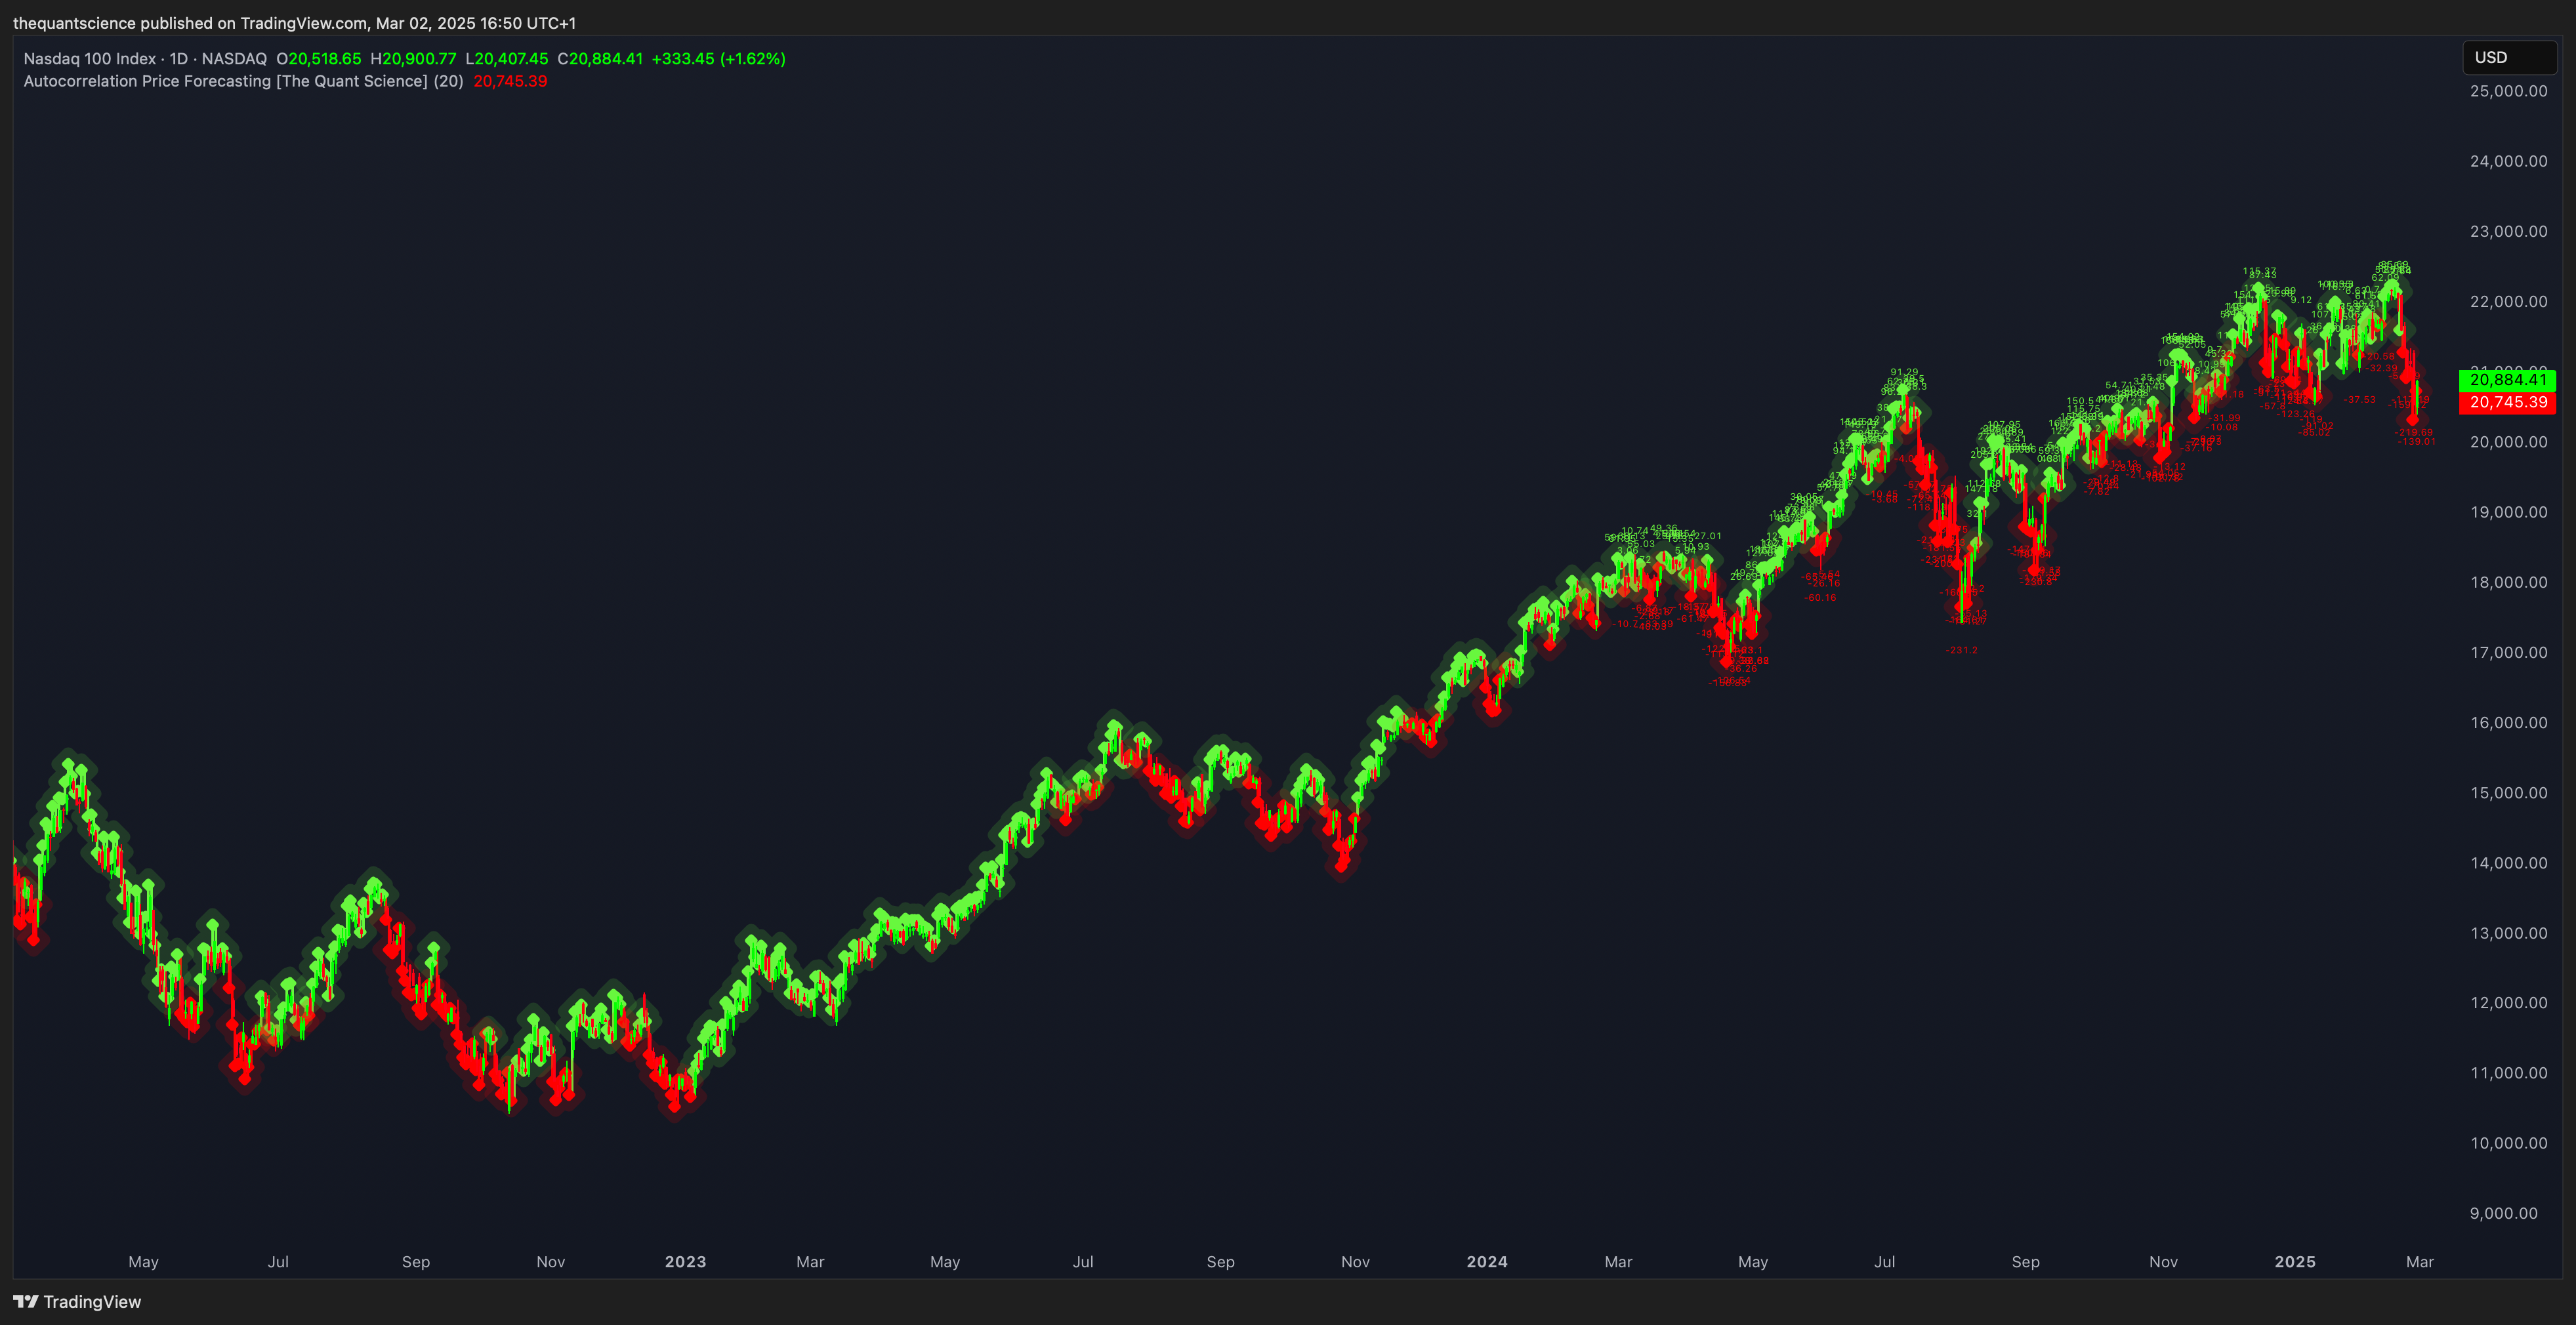Viewport: 2576px width, 1325px height.
Task: Click the 20,000.00 price axis label
Action: (2508, 442)
